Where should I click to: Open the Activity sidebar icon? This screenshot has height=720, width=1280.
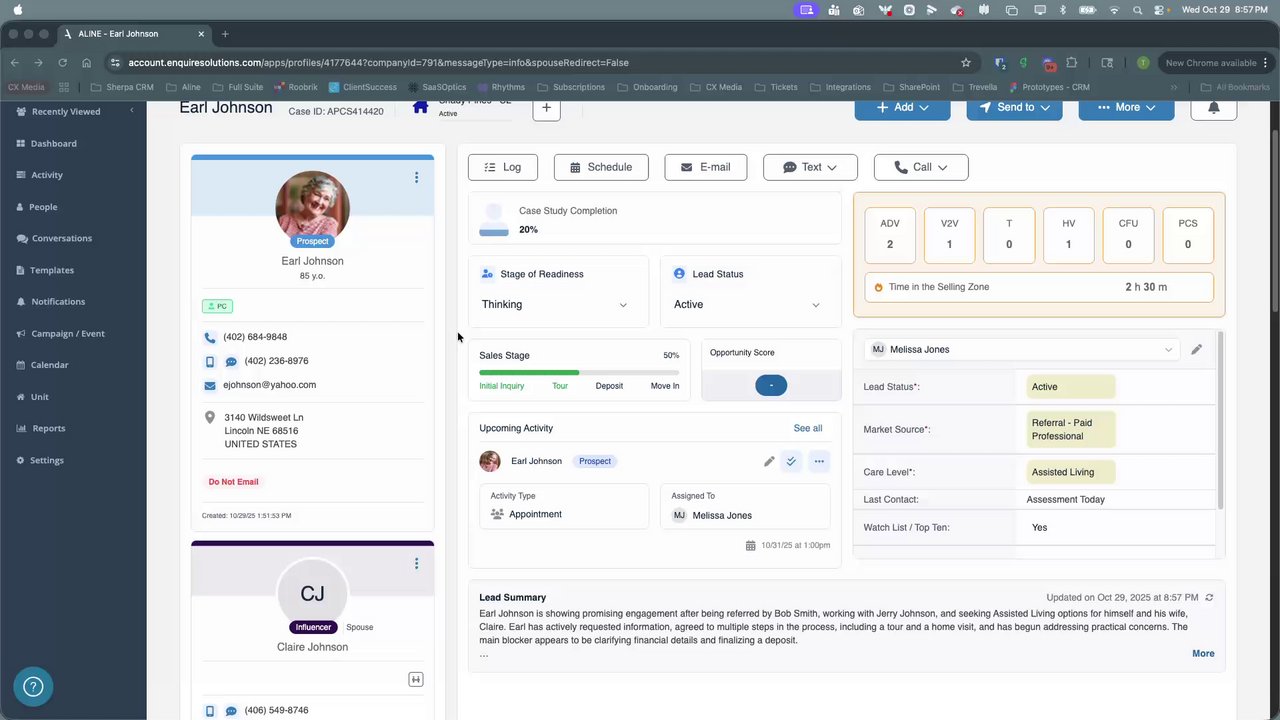[x=20, y=175]
